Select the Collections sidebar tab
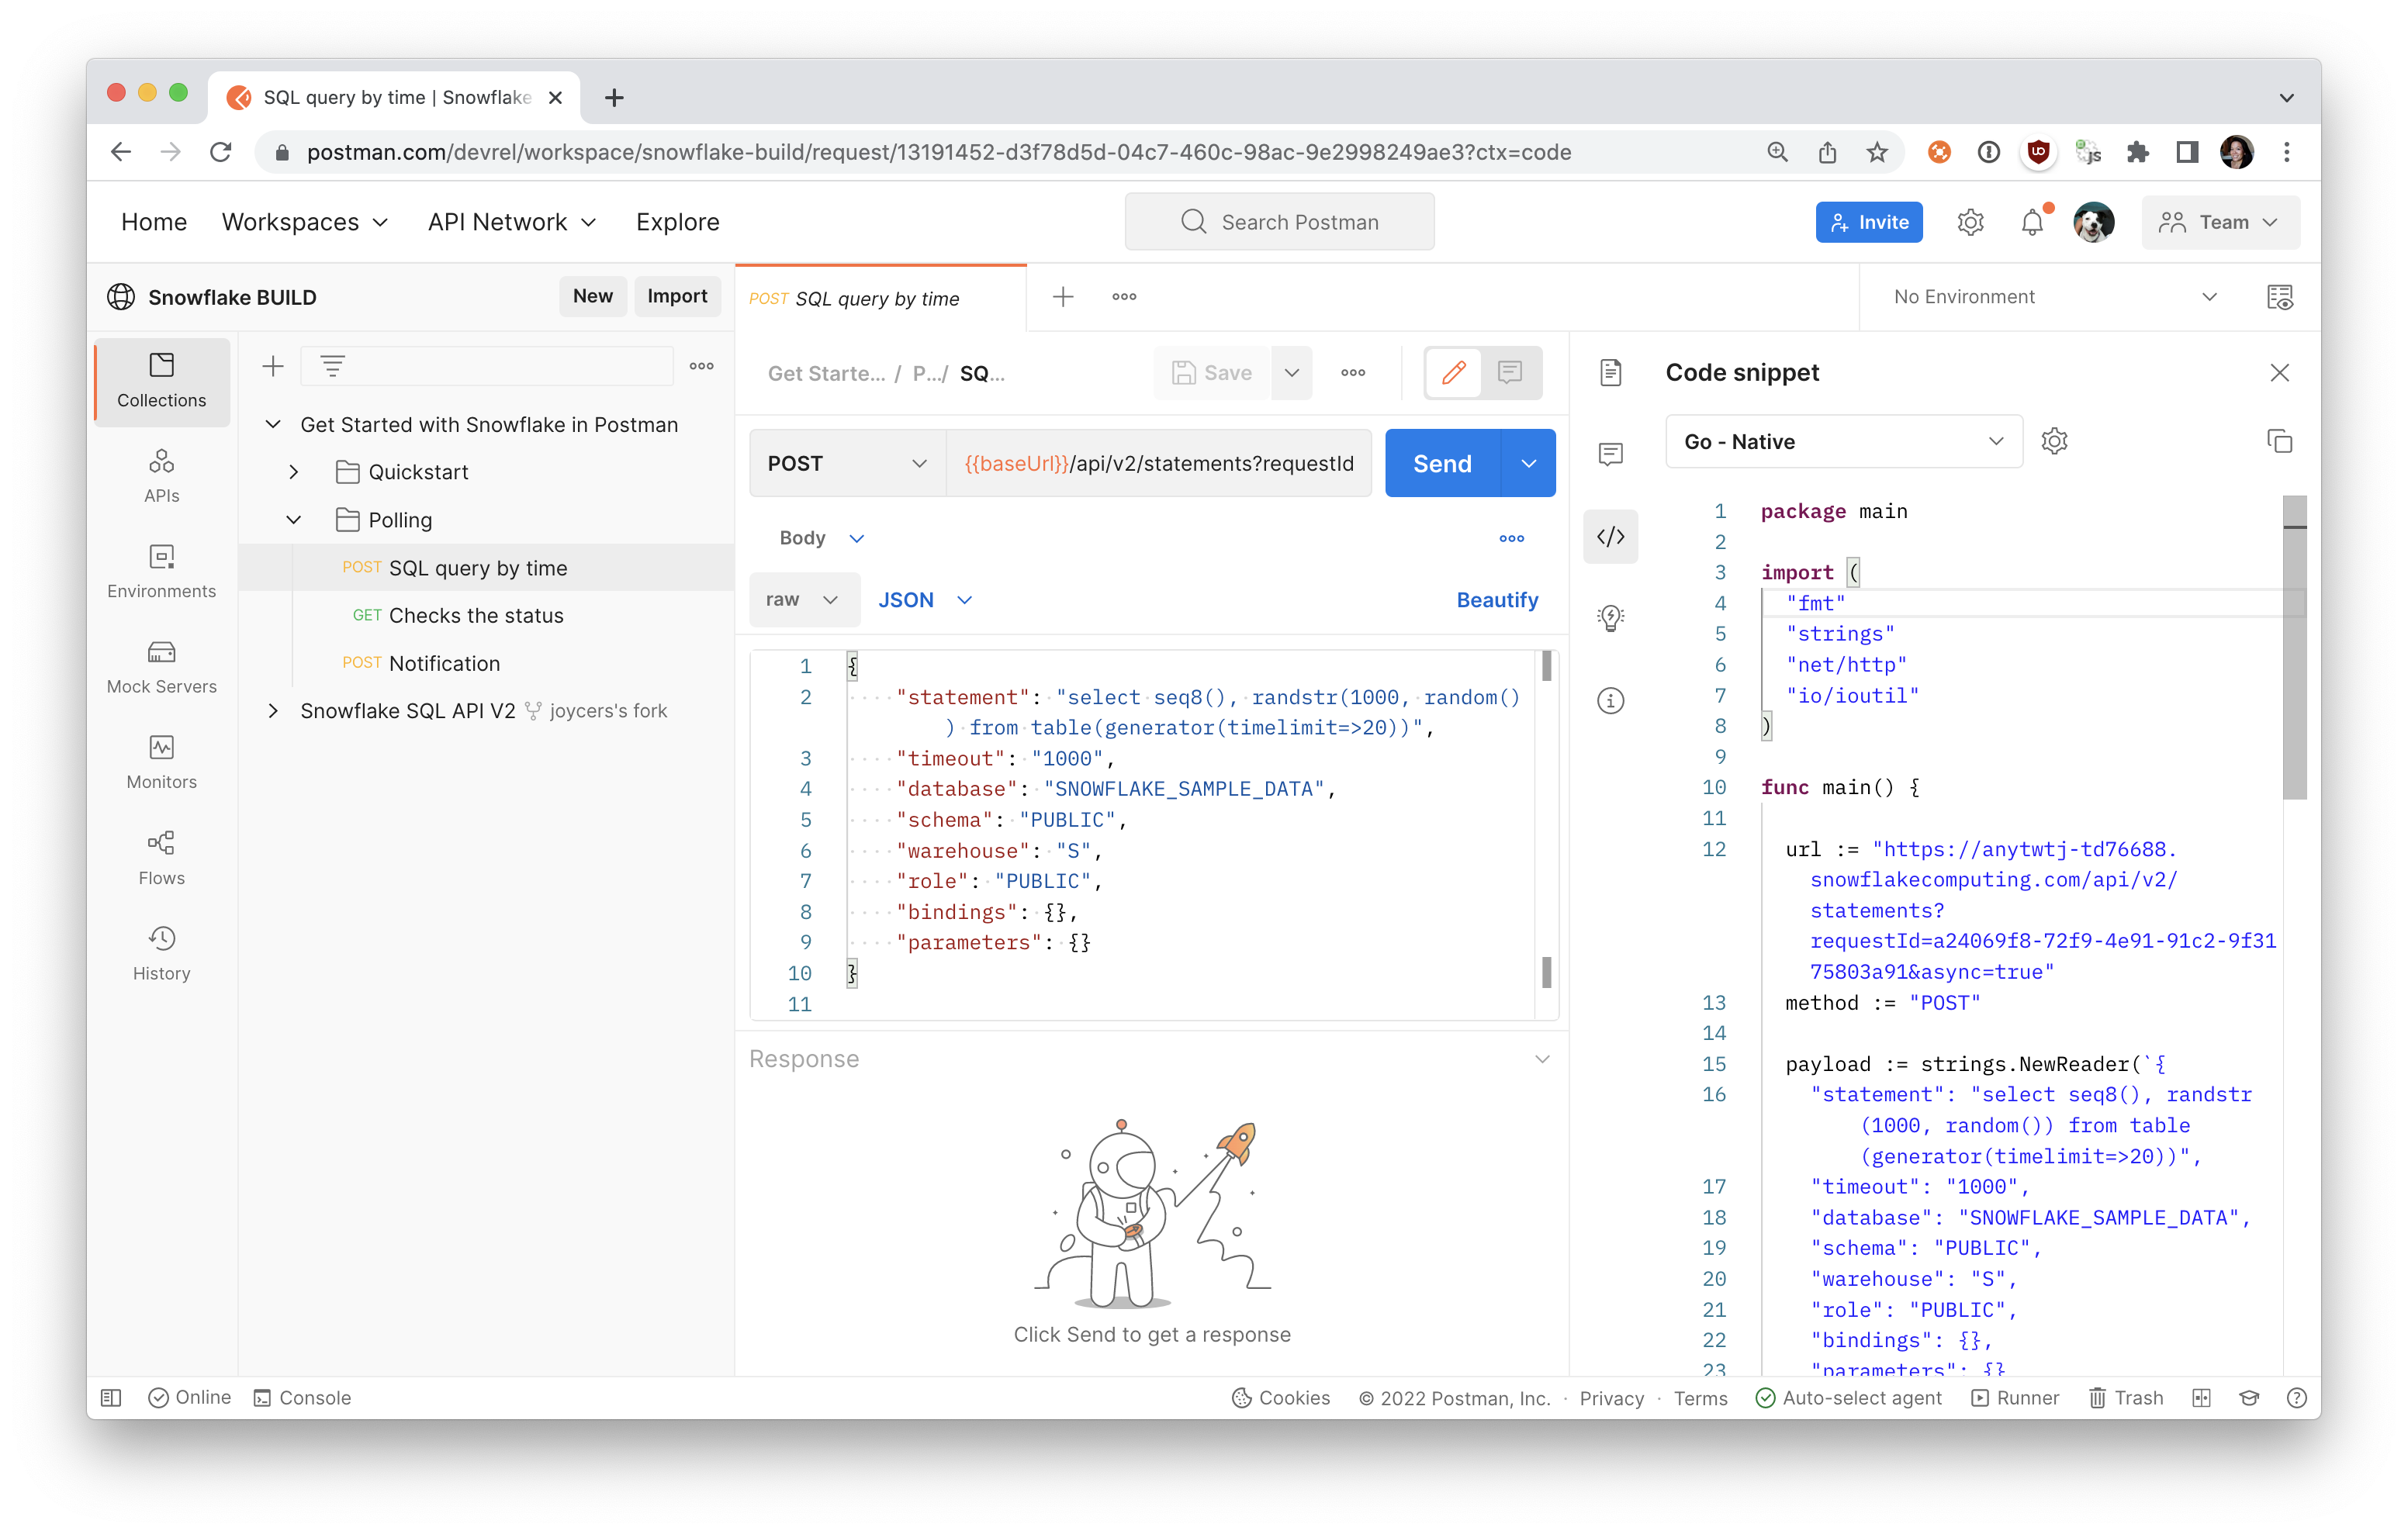 pos(161,381)
